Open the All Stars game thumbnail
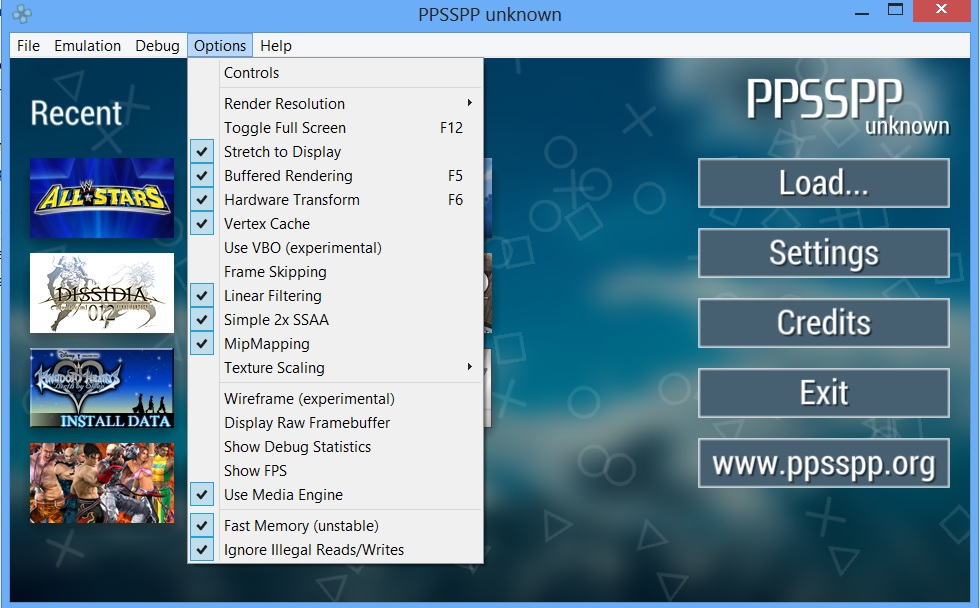980x608 pixels. point(101,197)
